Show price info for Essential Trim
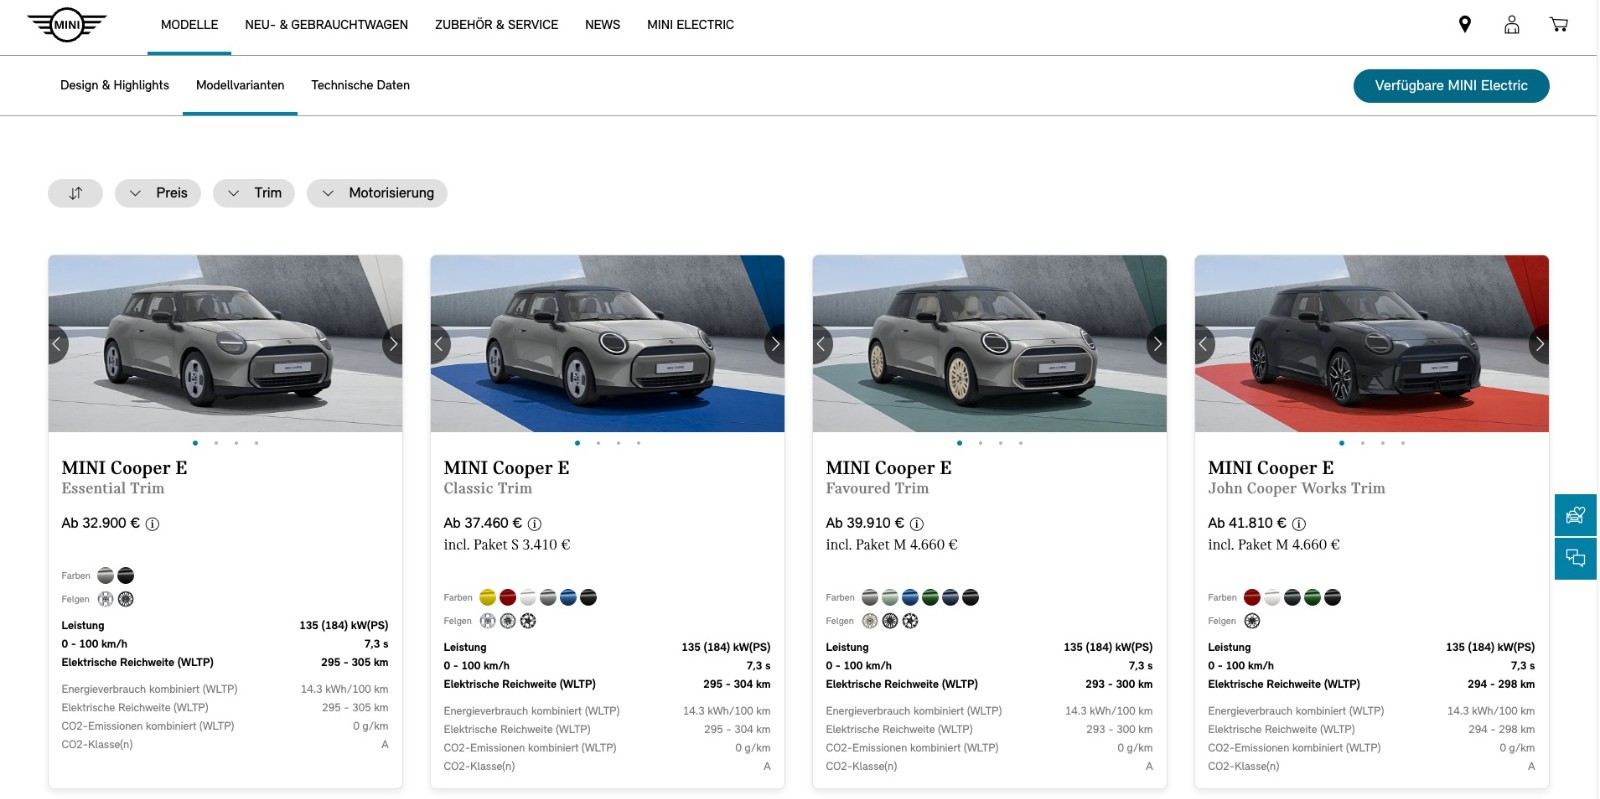Viewport: 1600px width, 799px height. (152, 524)
